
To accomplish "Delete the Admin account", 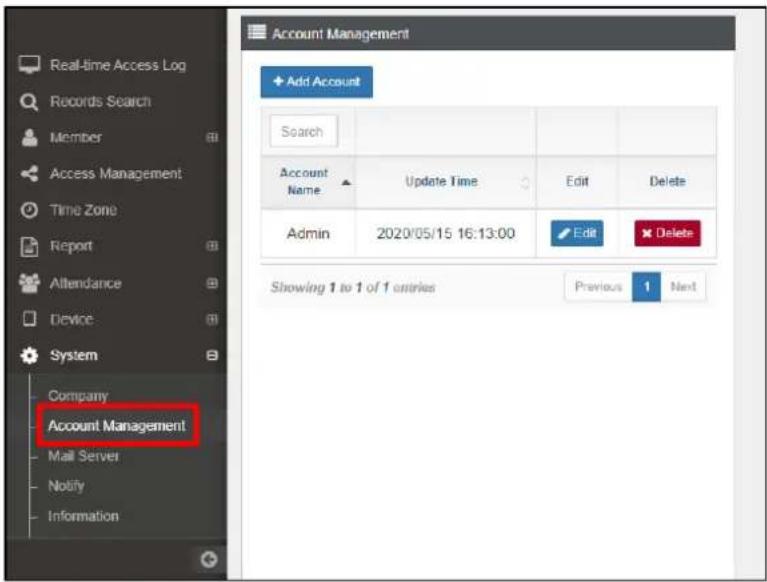I will (667, 233).
